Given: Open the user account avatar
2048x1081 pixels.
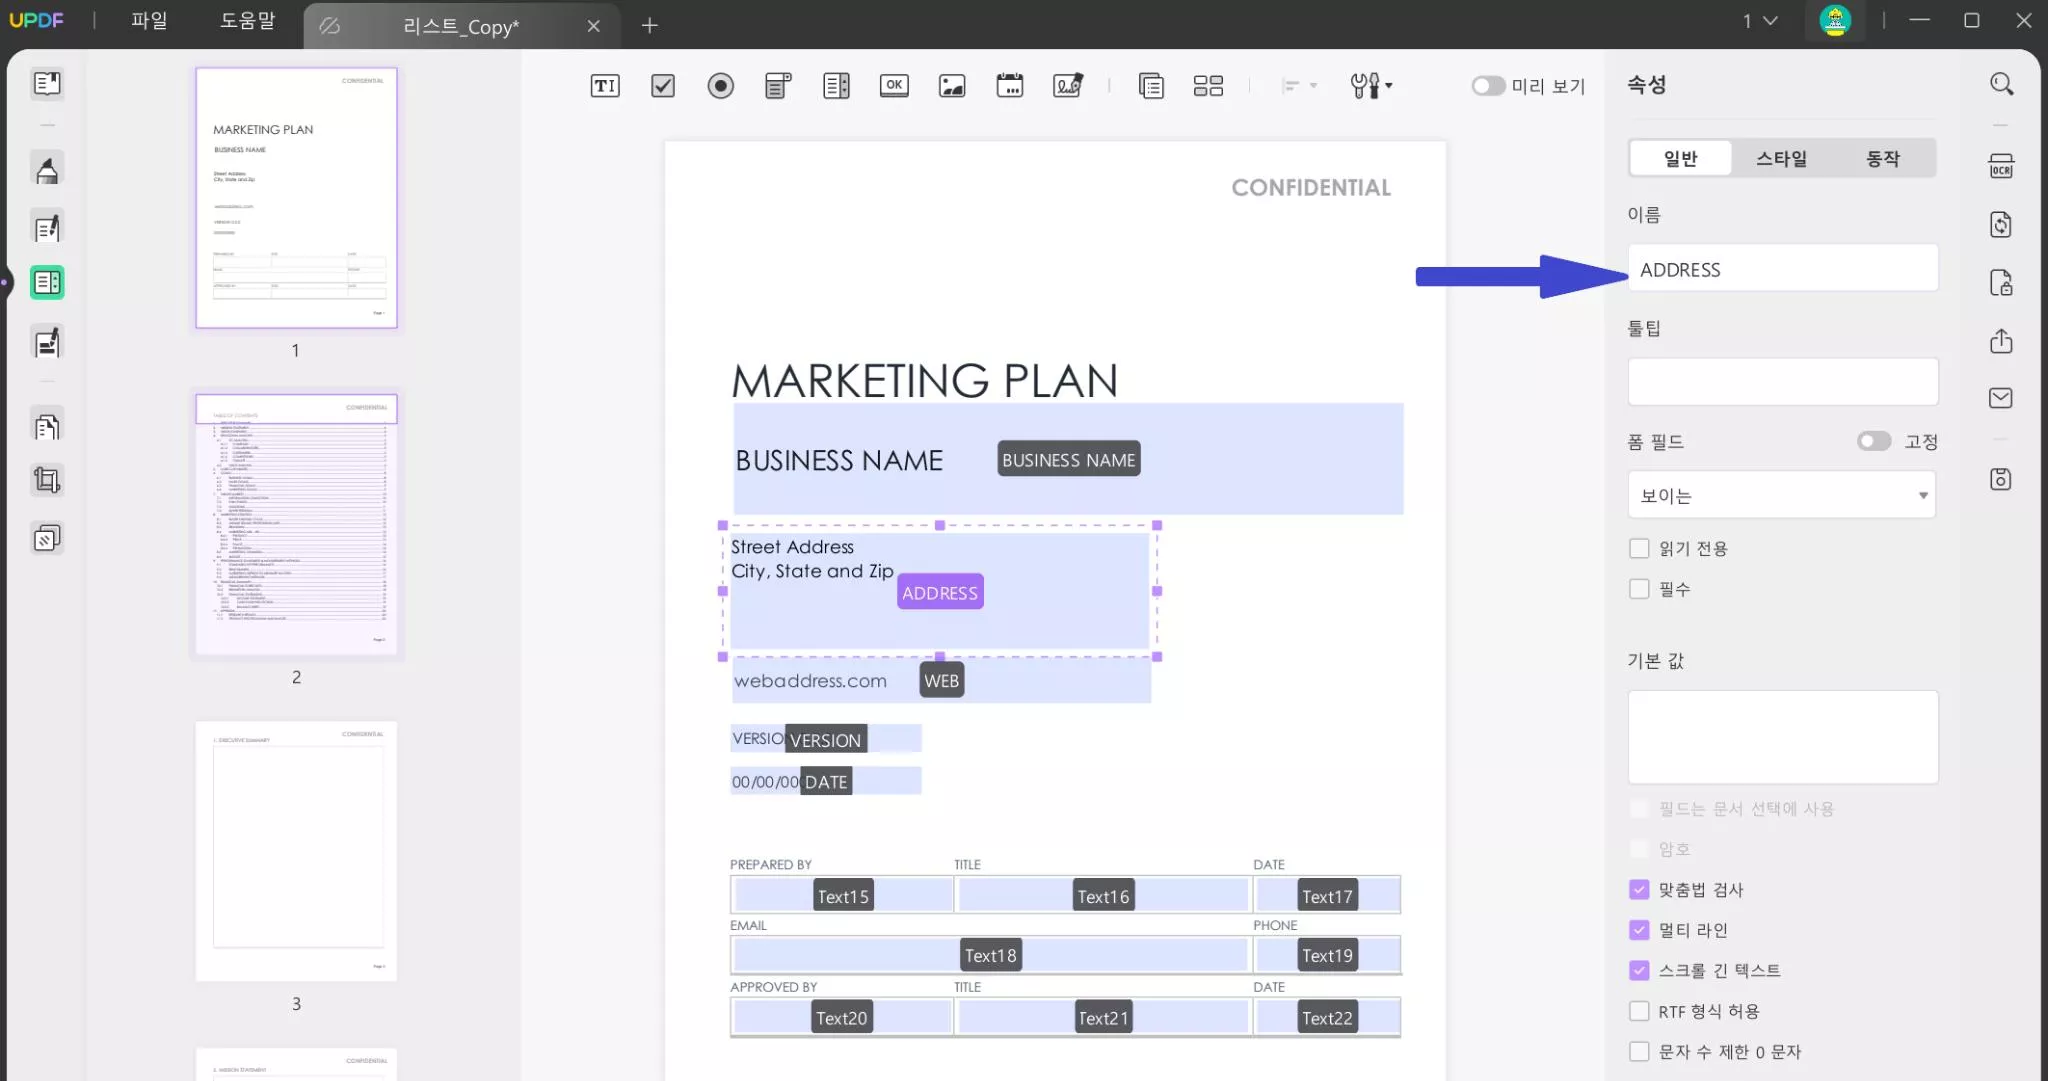Looking at the screenshot, I should [1834, 21].
